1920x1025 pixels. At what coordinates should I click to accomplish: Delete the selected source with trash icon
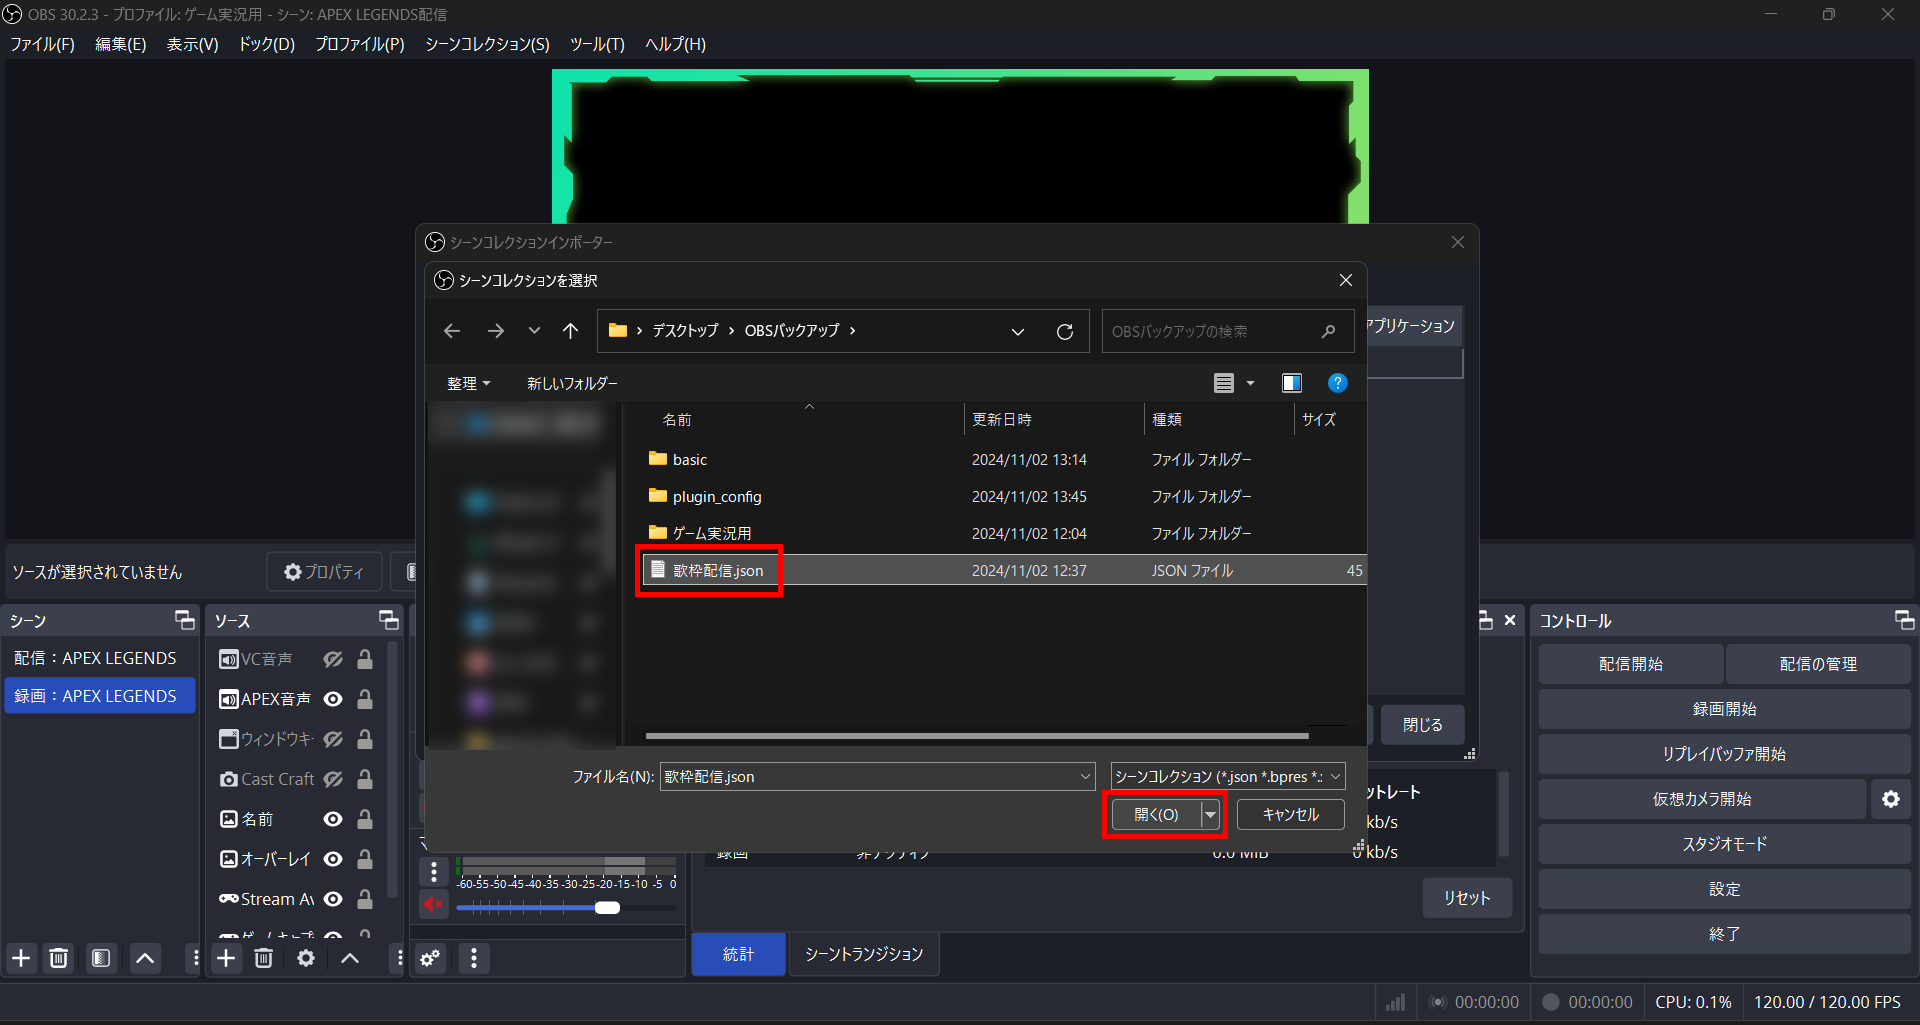point(264,958)
